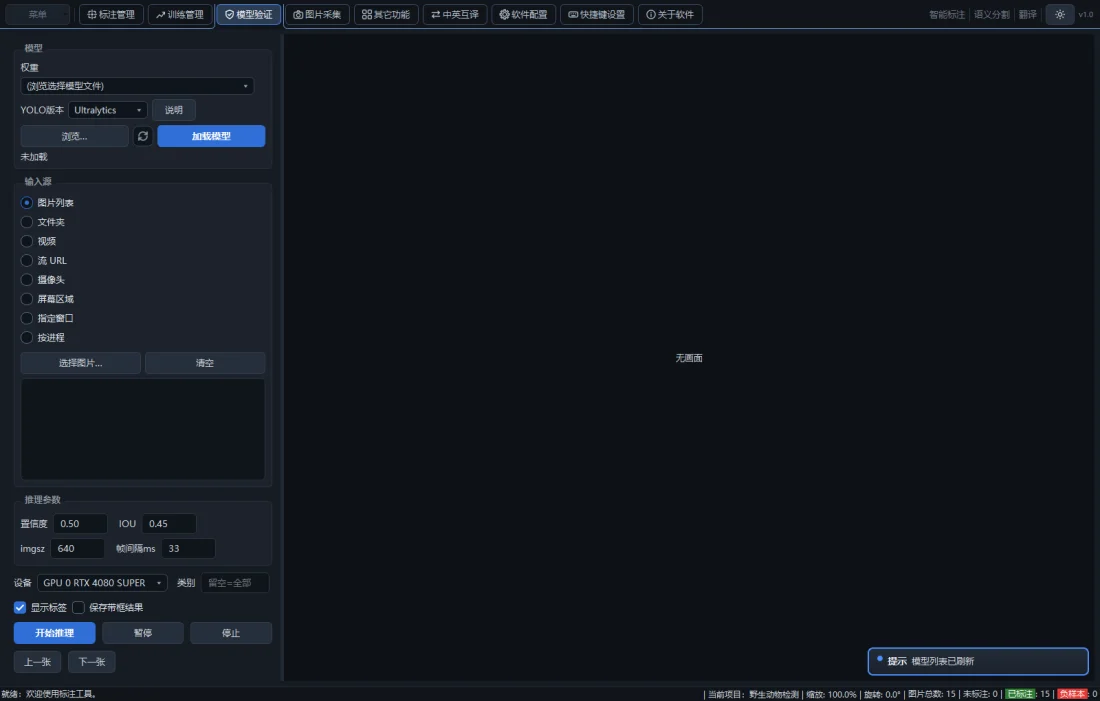Open the 软件配置 gear tab
This screenshot has width=1100, height=701.
point(523,15)
